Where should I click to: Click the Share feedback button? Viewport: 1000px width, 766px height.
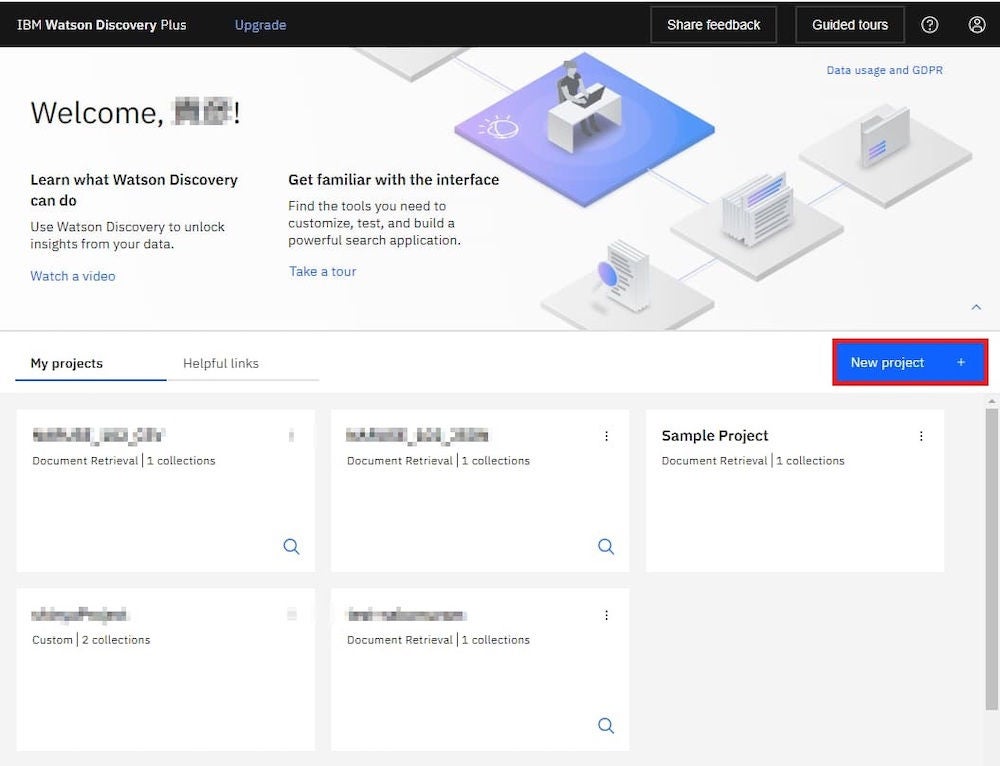(713, 24)
